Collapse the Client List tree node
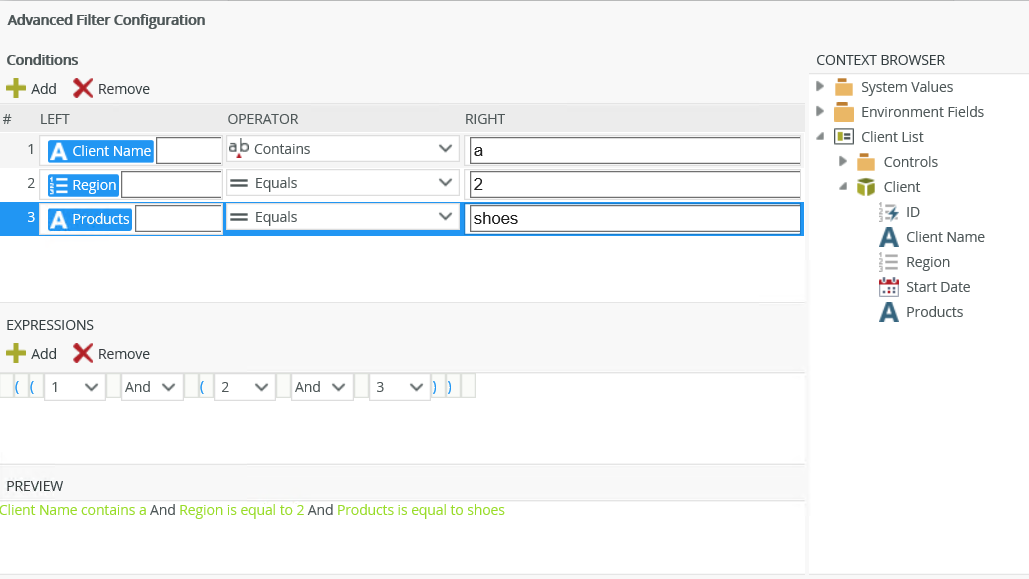 click(x=821, y=137)
